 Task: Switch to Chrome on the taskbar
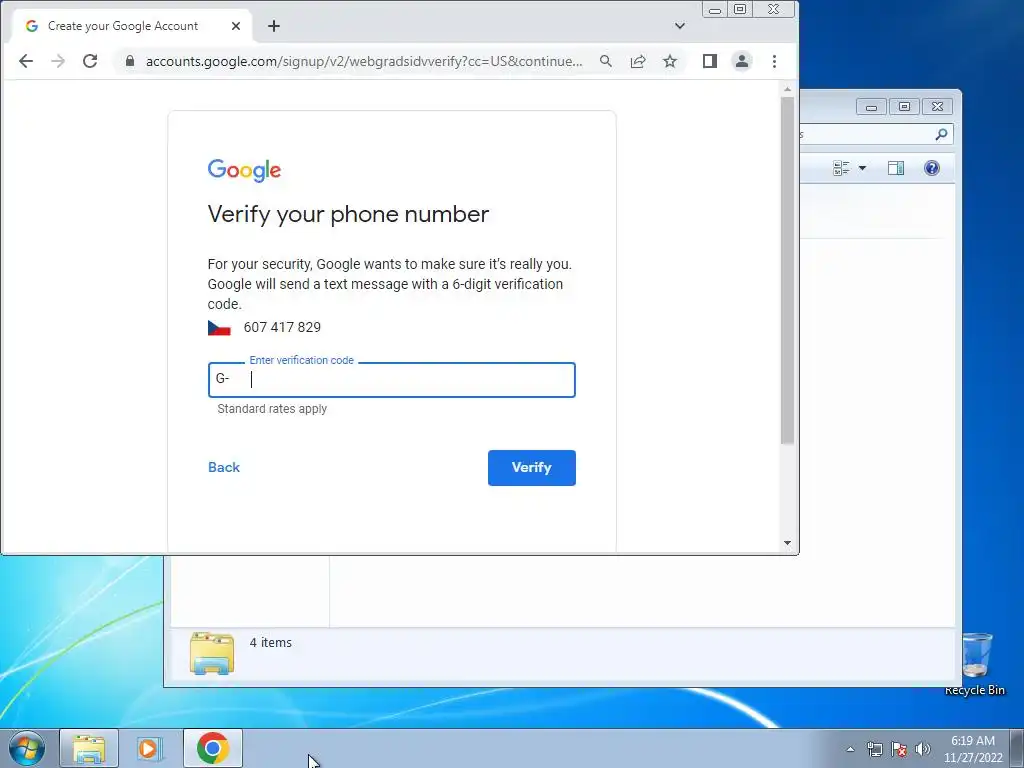pyautogui.click(x=213, y=748)
